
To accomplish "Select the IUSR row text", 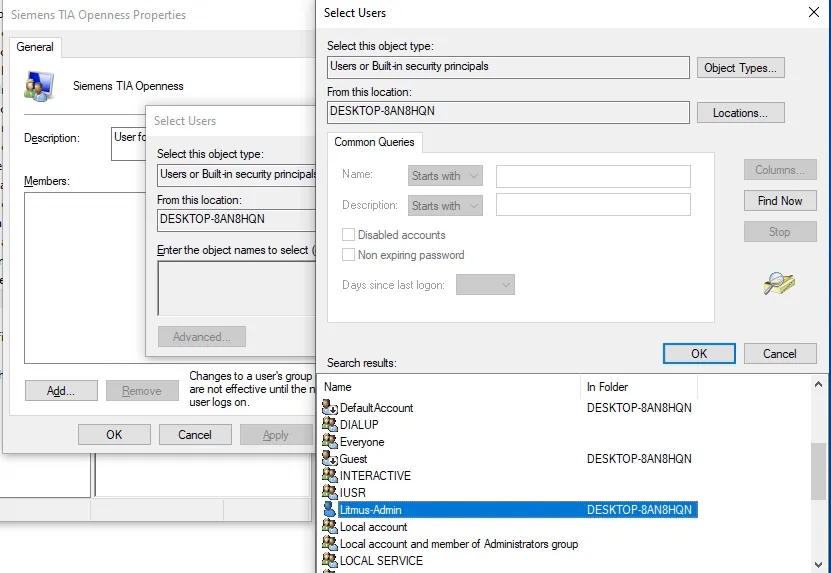I will click(x=353, y=492).
